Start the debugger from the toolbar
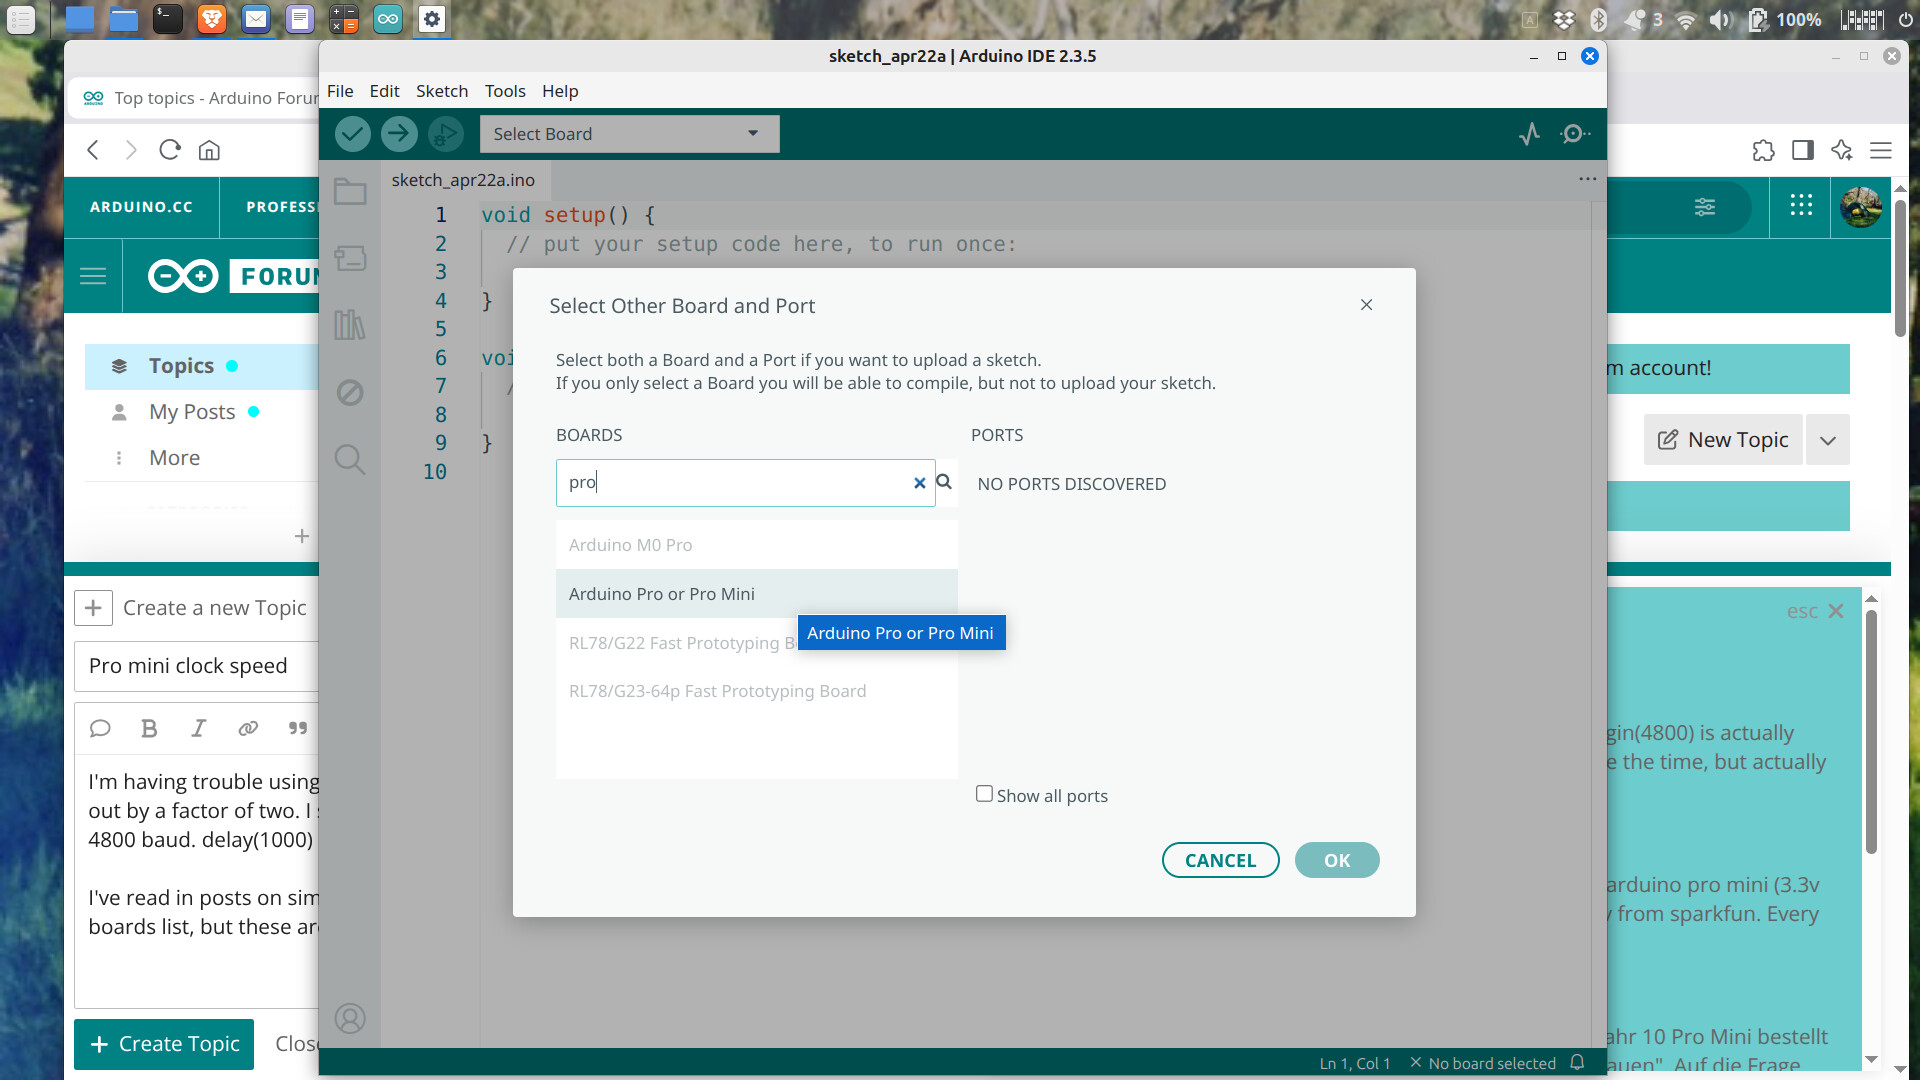The image size is (1920, 1080). 445,134
